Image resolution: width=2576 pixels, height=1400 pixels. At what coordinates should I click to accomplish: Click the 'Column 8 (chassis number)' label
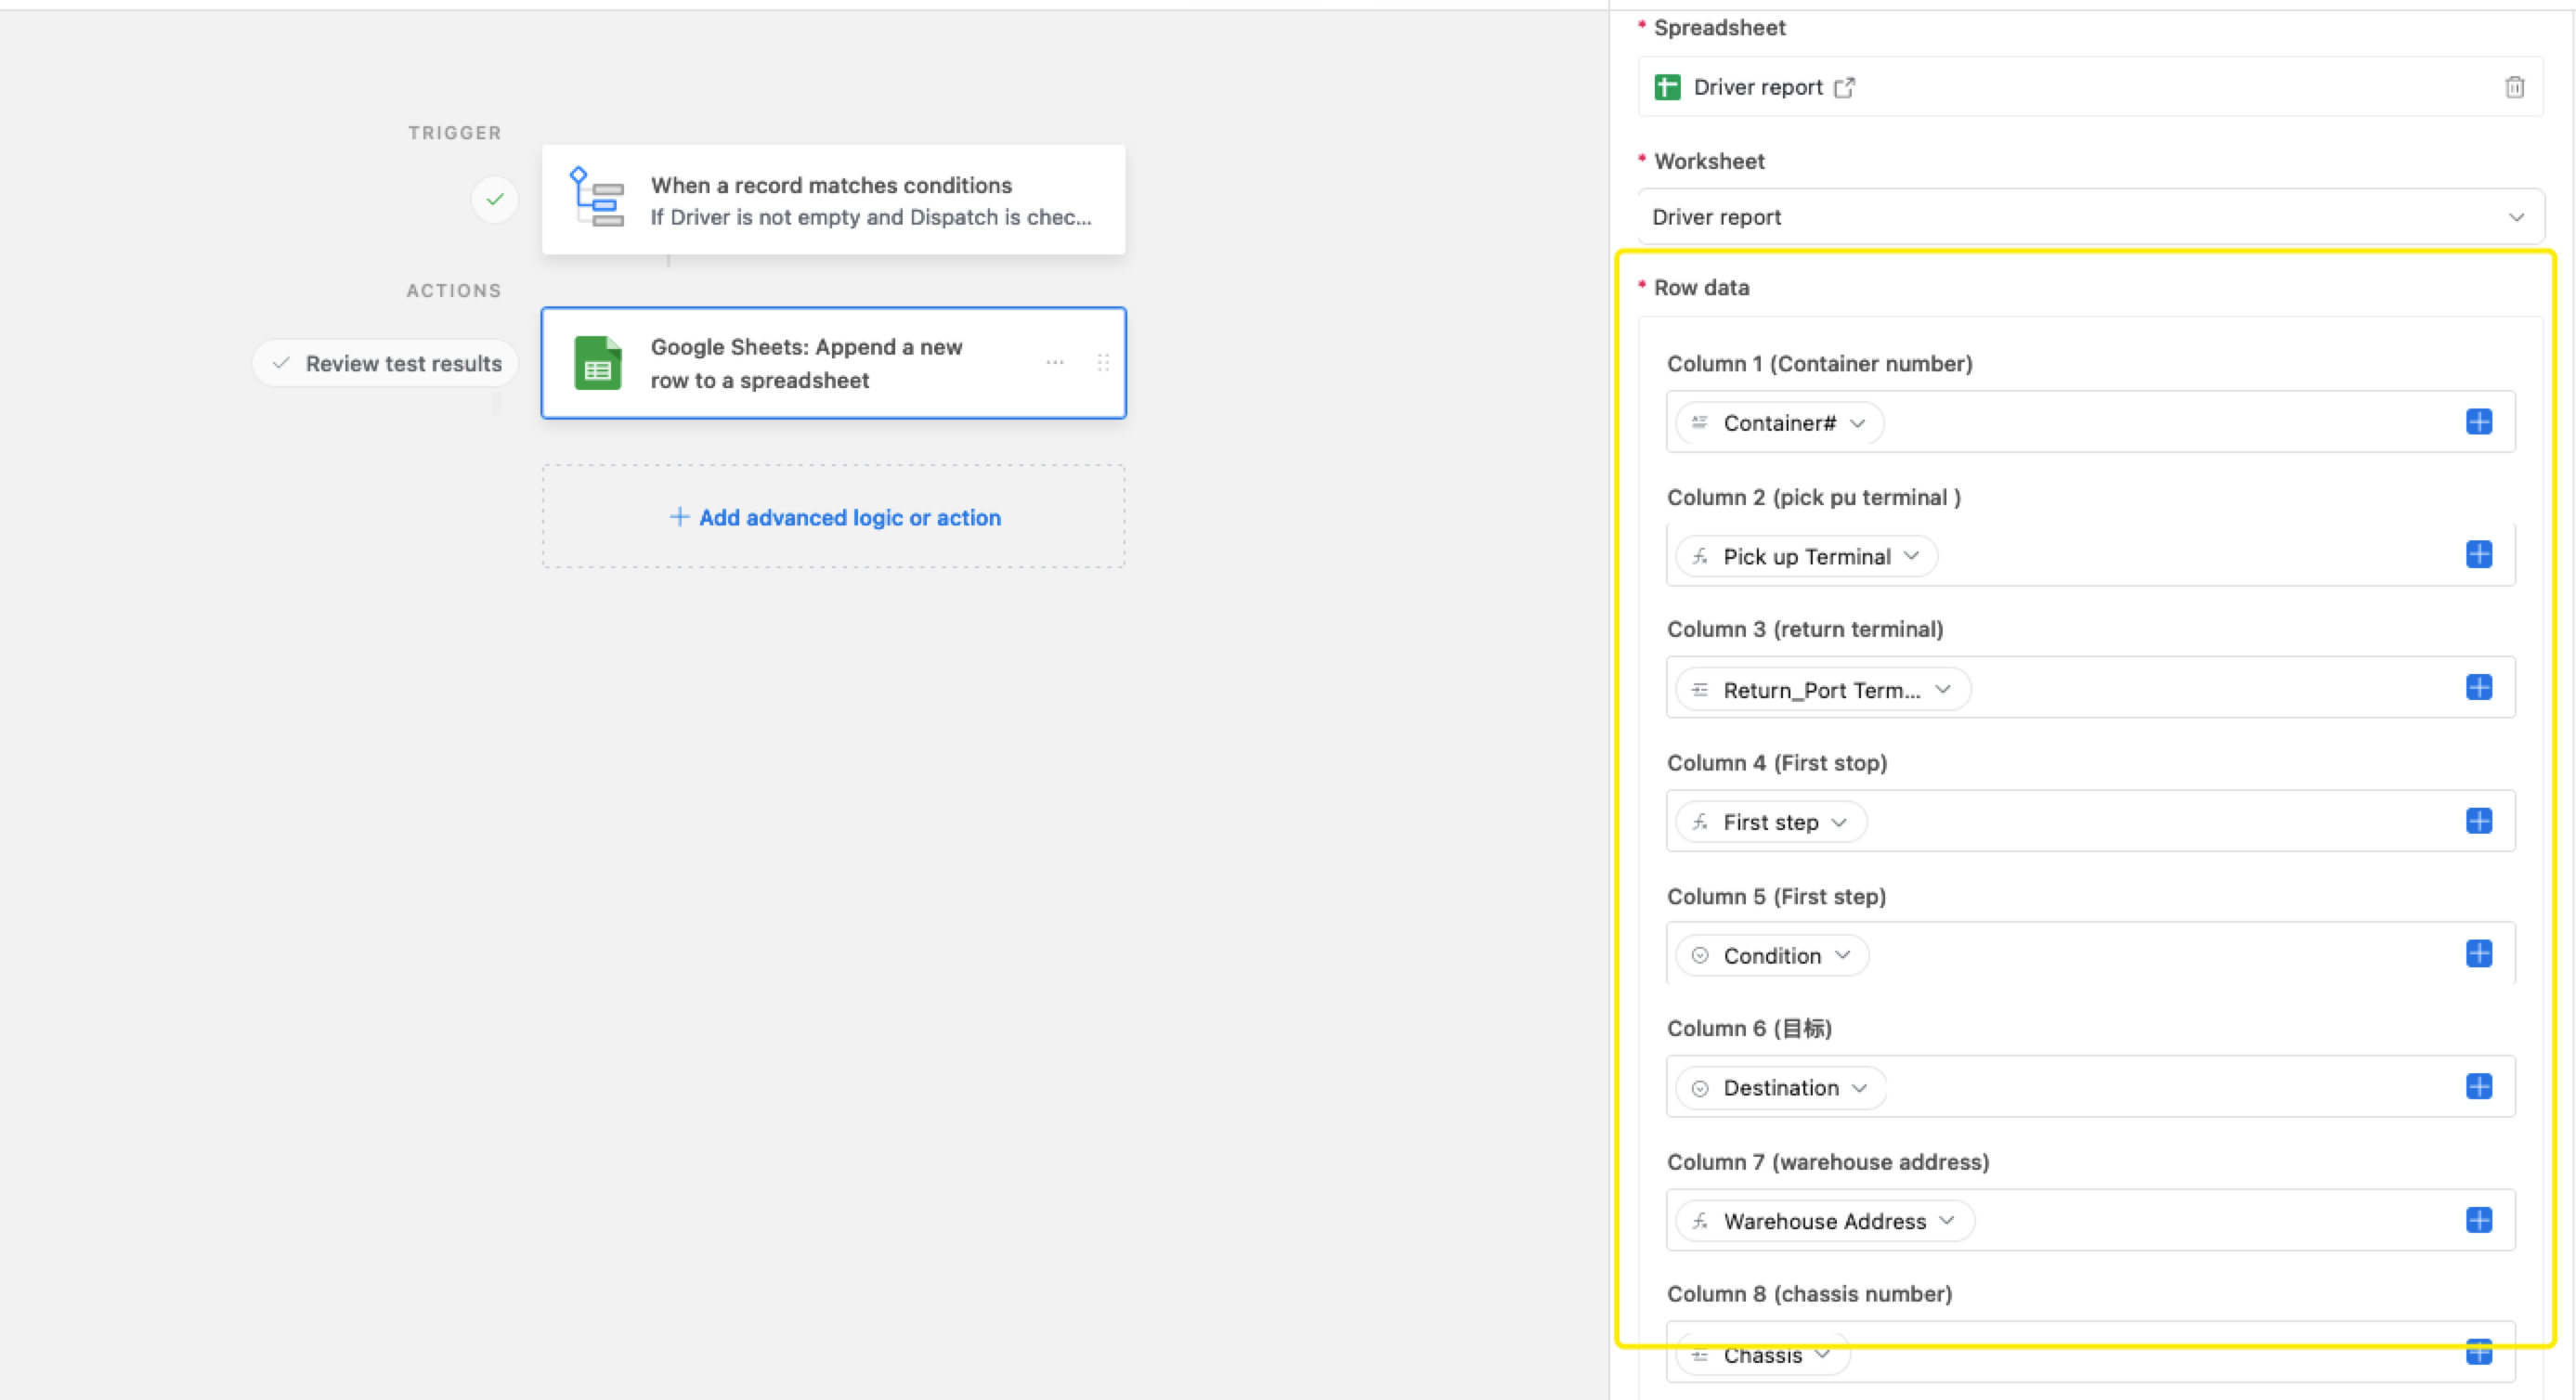[1809, 1293]
